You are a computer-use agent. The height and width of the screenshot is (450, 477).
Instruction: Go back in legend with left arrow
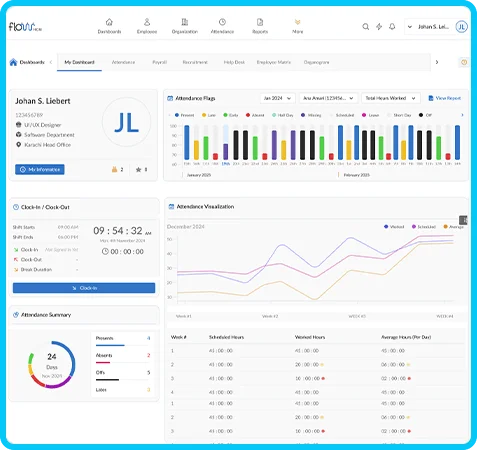point(169,115)
